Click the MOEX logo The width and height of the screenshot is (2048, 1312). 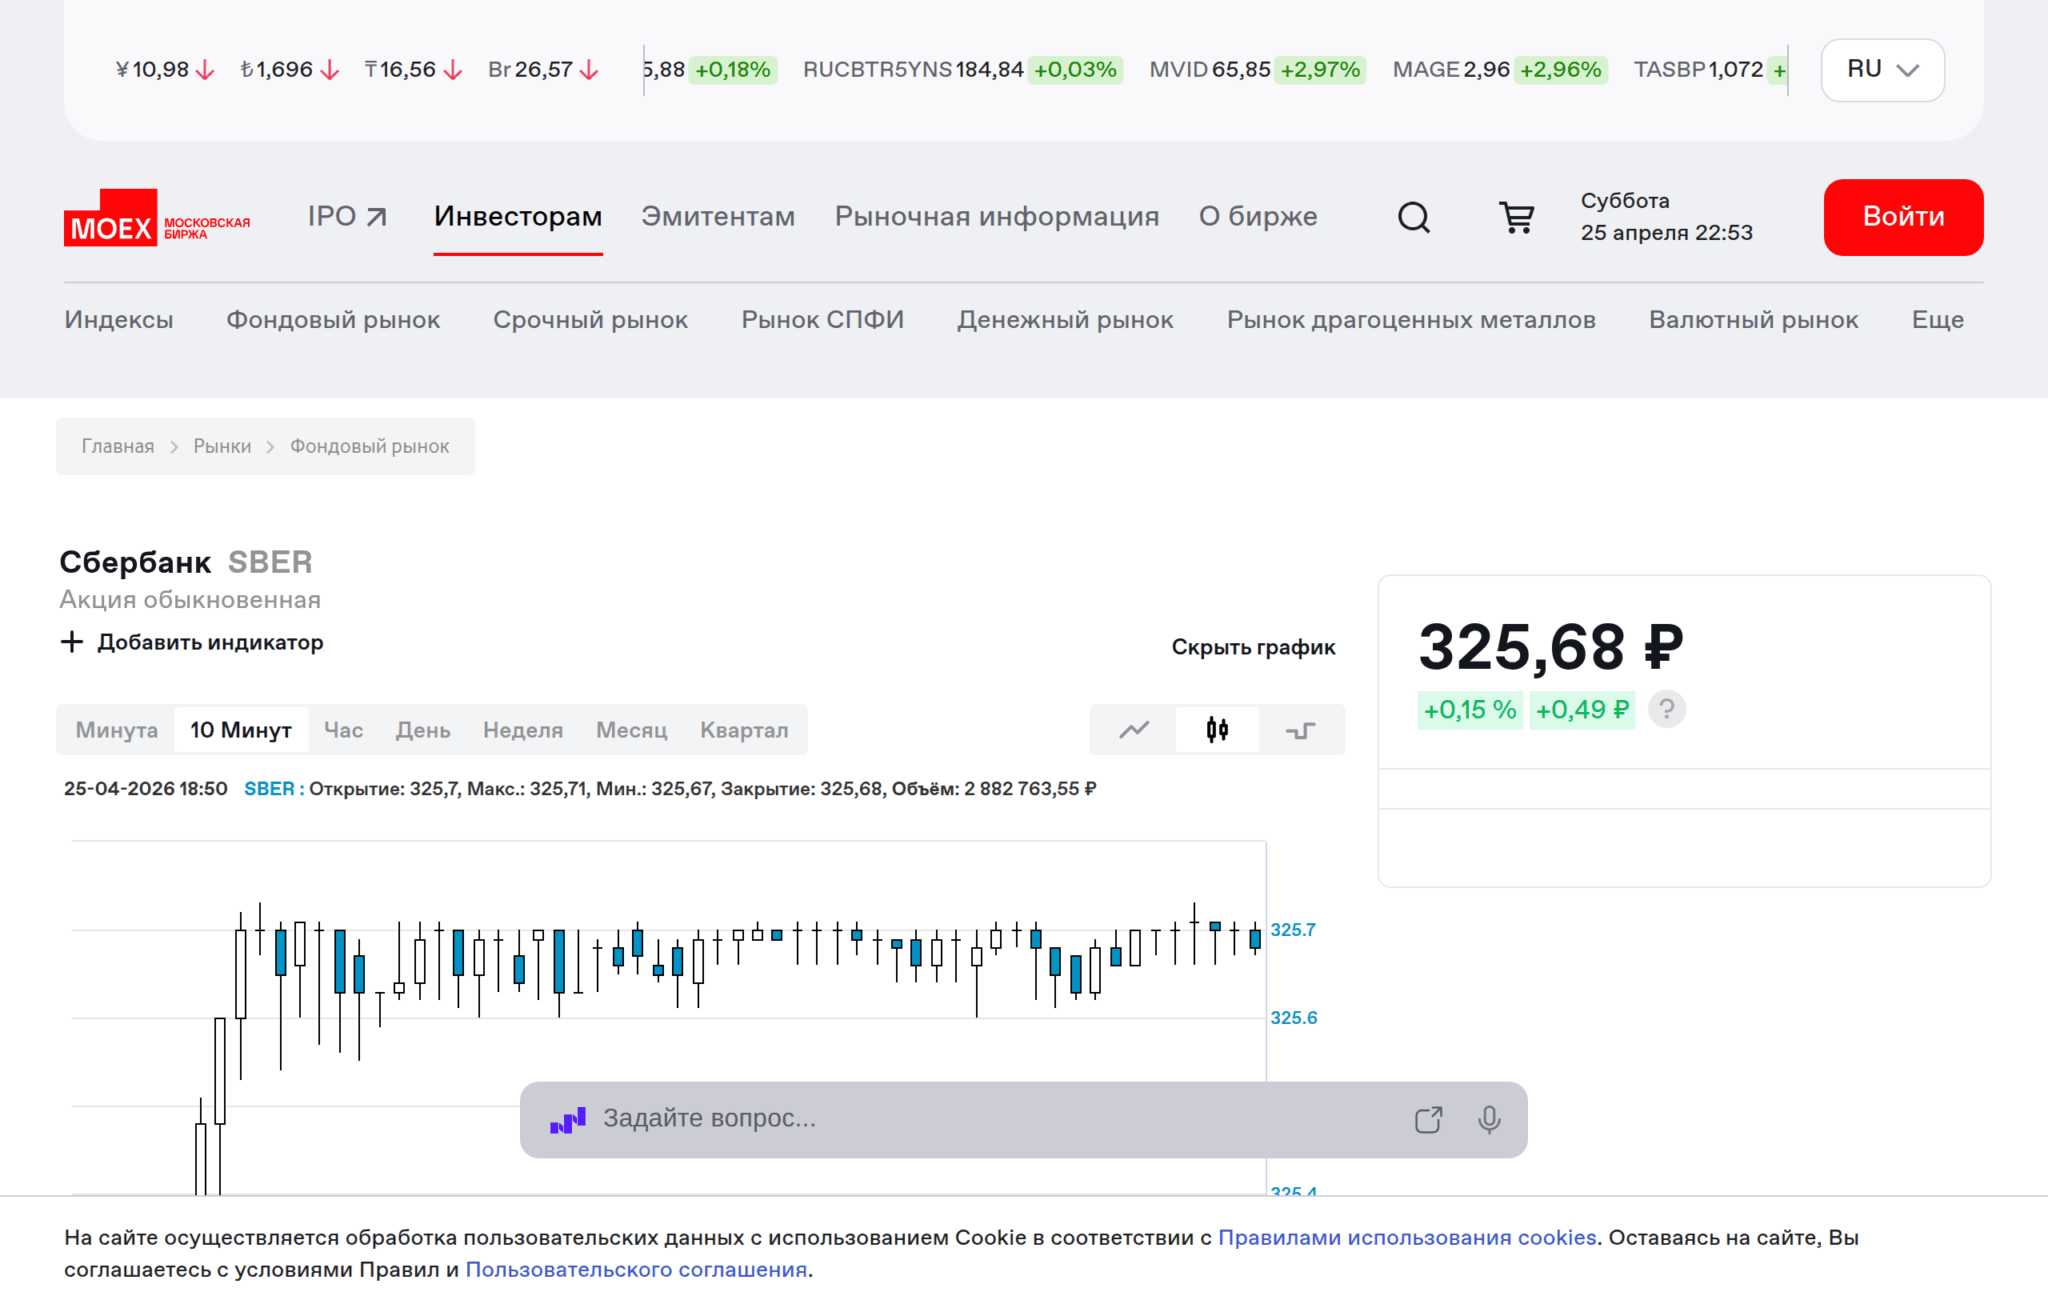[157, 217]
